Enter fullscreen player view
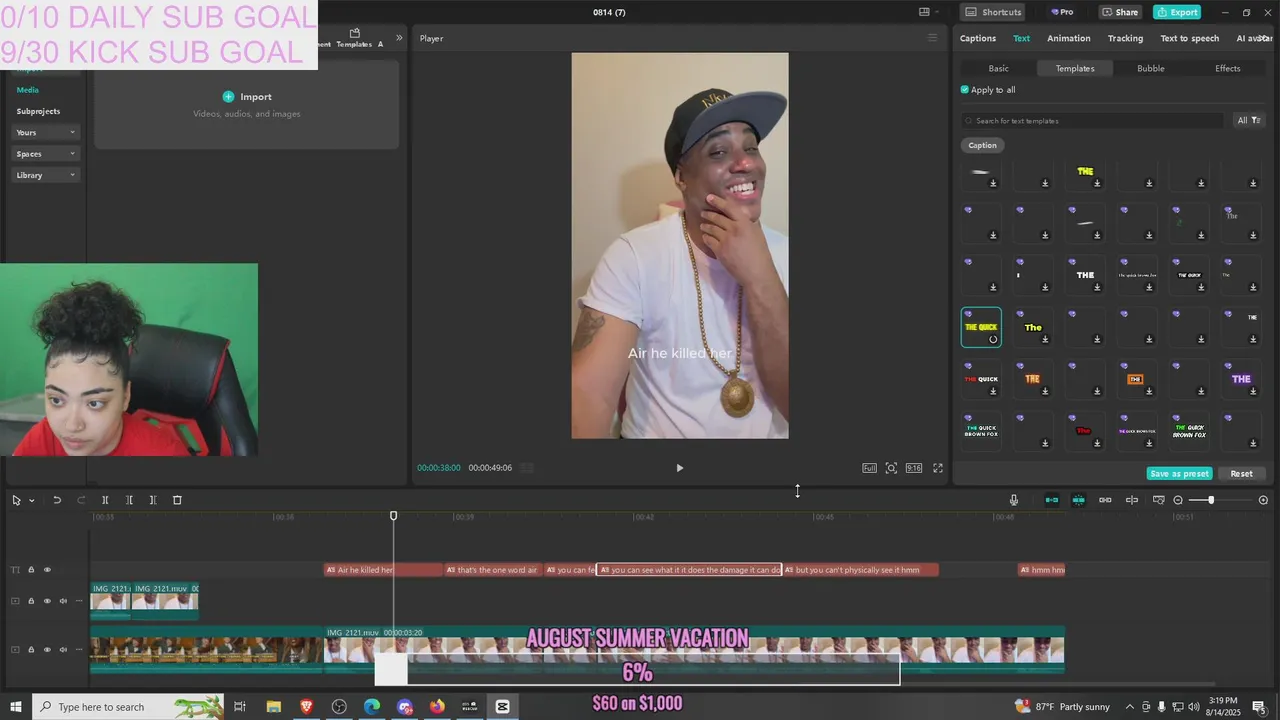 [x=938, y=468]
